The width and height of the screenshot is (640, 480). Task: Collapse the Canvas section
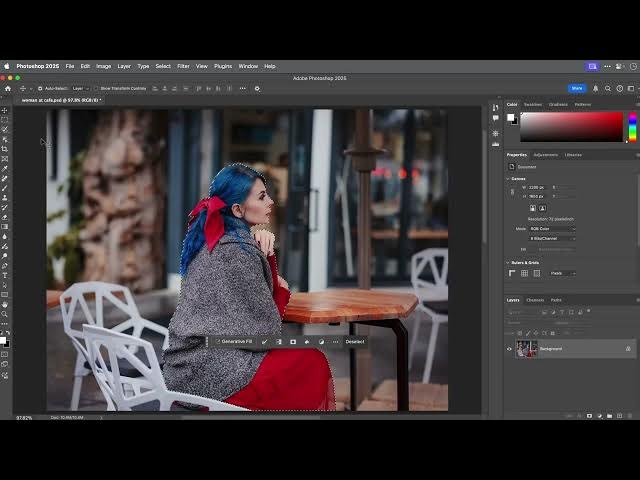[508, 179]
